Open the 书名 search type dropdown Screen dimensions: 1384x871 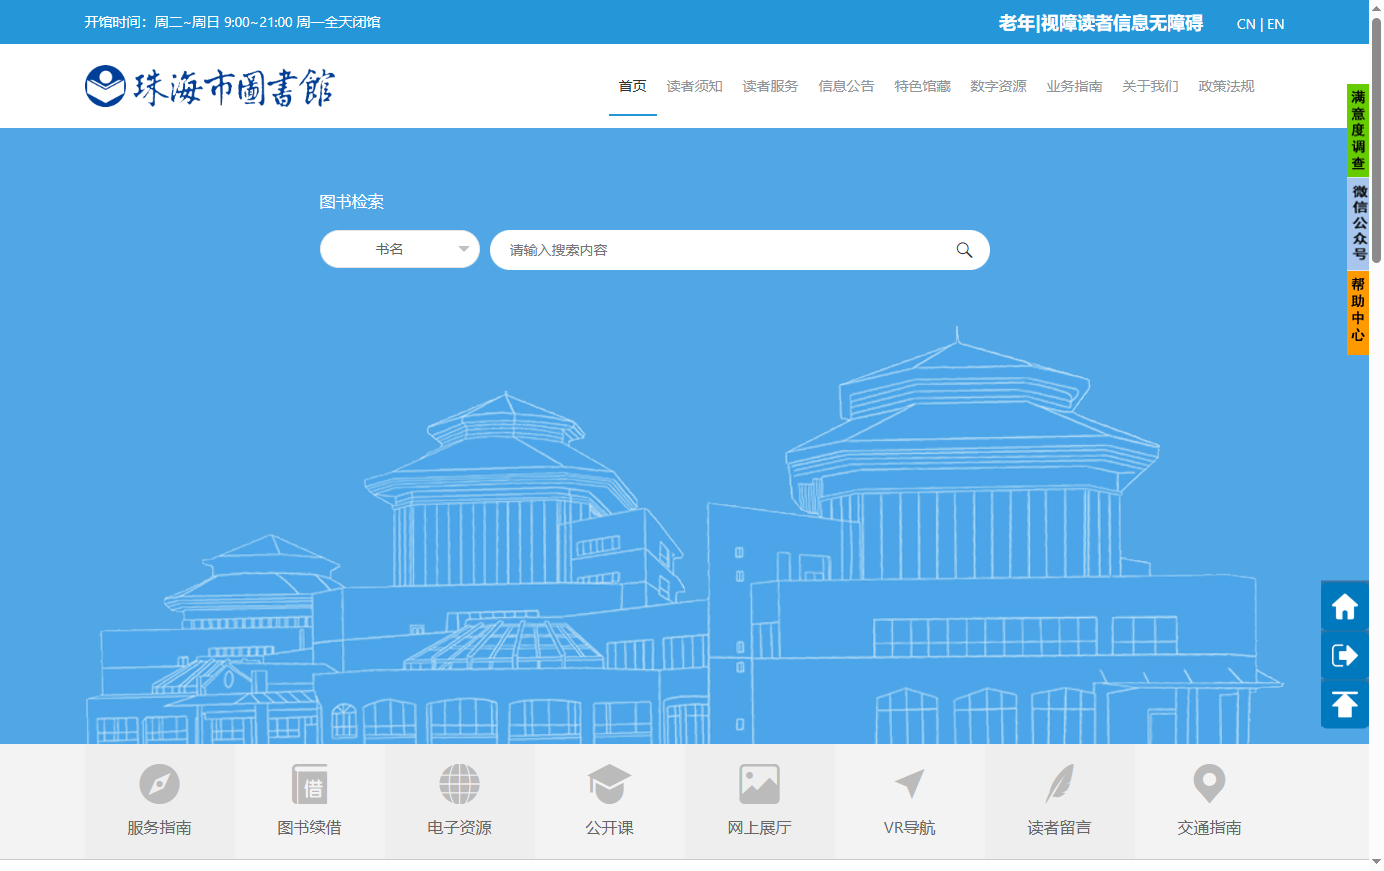(400, 250)
